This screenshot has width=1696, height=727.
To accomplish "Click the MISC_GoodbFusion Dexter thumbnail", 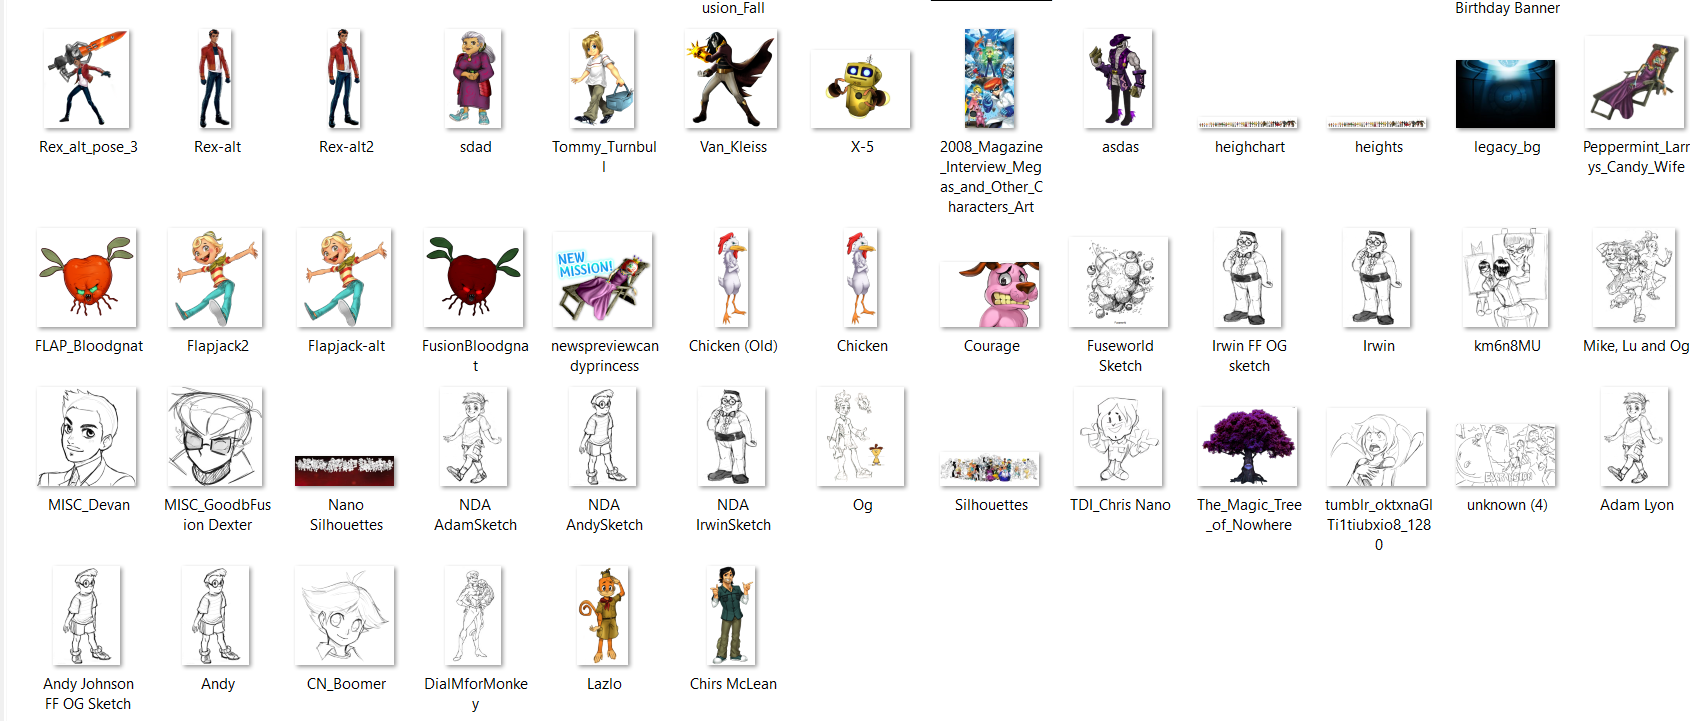I will coord(215,437).
